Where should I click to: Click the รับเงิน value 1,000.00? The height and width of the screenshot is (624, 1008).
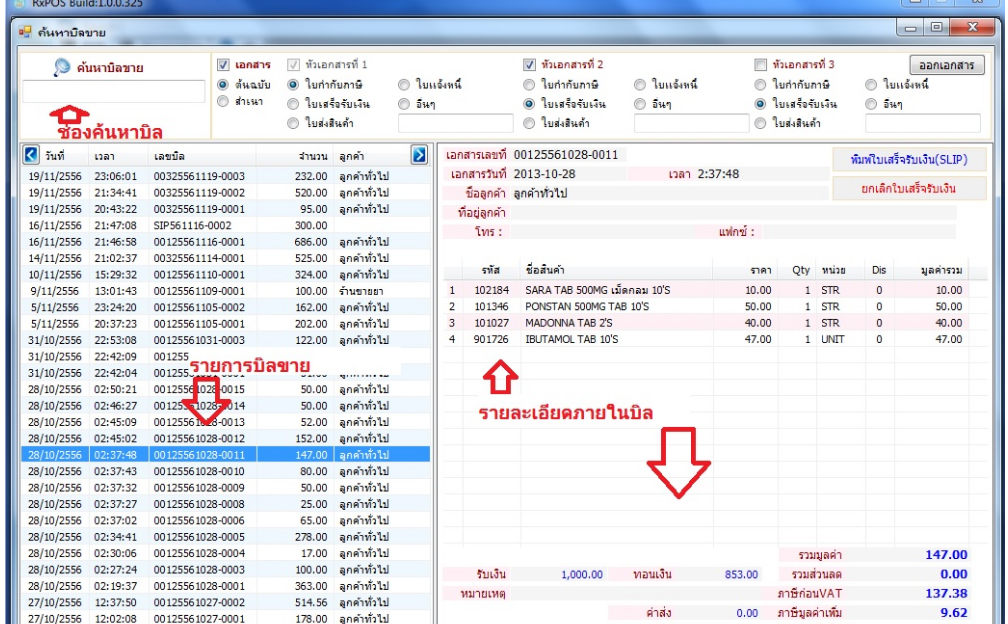point(582,575)
